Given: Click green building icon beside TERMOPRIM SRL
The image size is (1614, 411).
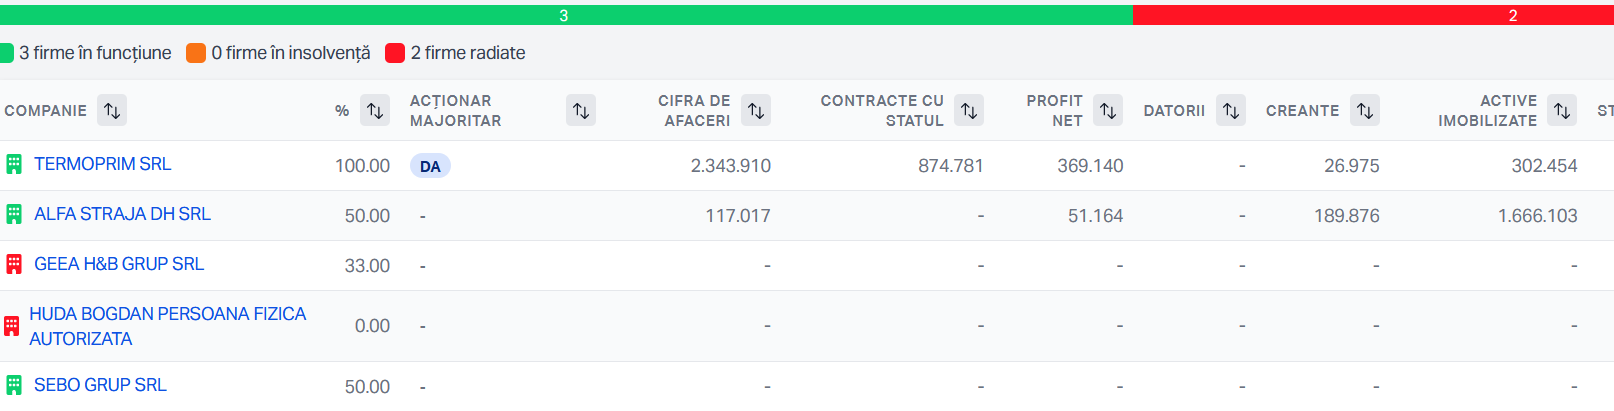Looking at the screenshot, I should pyautogui.click(x=14, y=164).
